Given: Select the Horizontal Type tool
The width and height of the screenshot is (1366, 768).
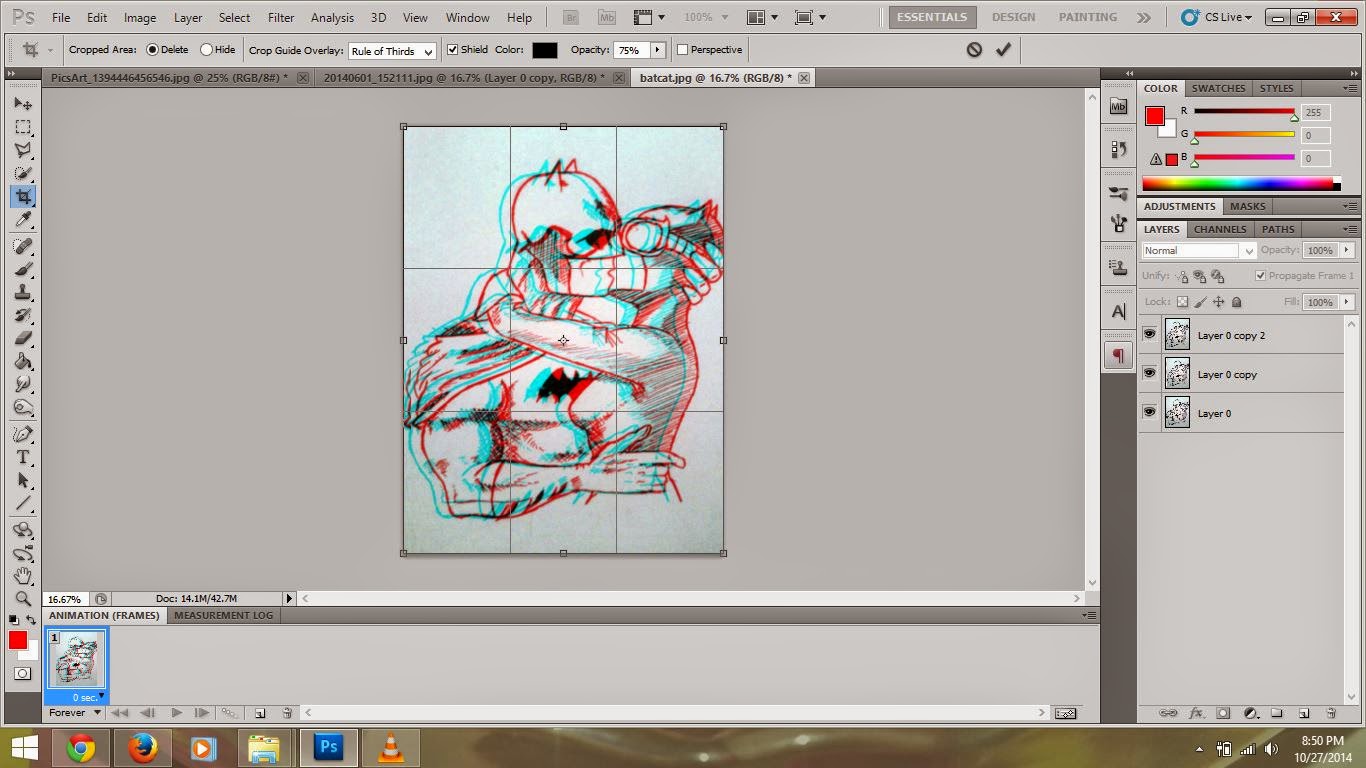Looking at the screenshot, I should 23,457.
